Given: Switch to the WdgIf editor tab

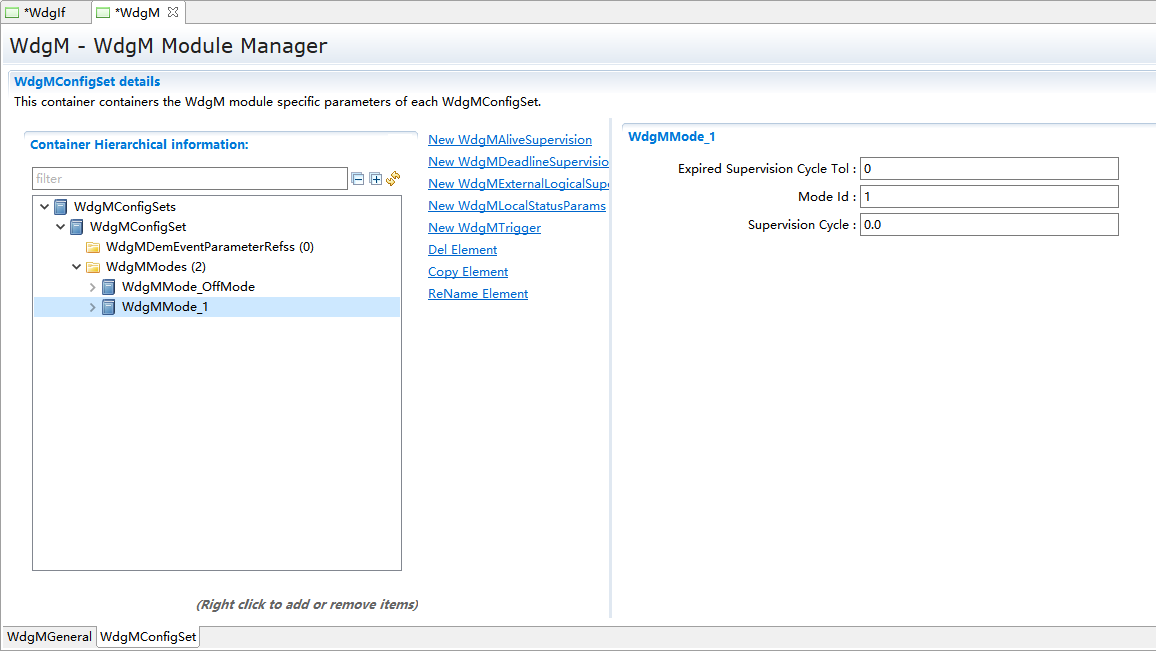Looking at the screenshot, I should click(x=44, y=12).
